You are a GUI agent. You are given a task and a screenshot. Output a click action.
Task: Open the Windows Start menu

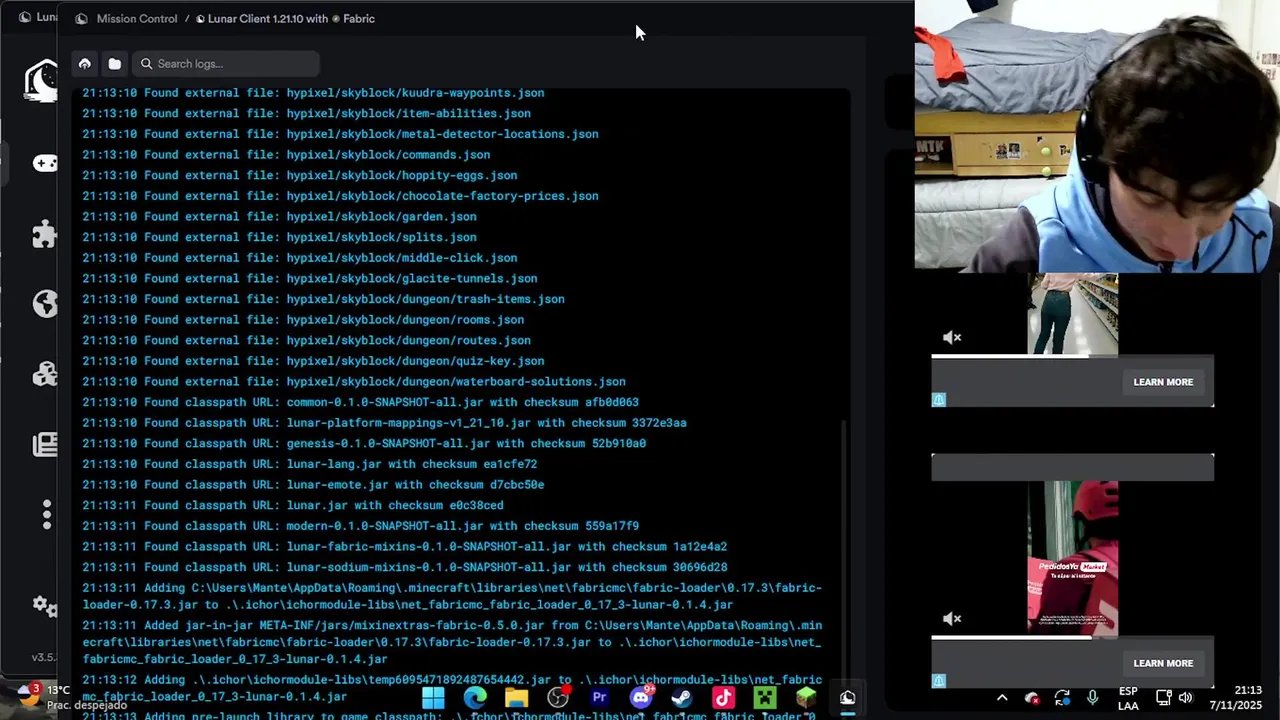433,698
